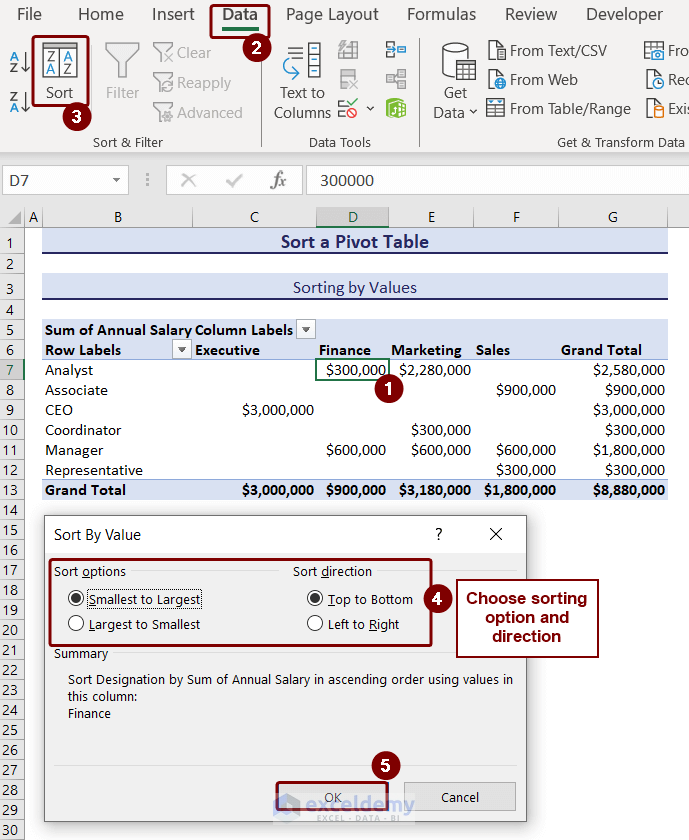Click Sort a Pivot Table title cell
689x840 pixels.
coord(355,241)
